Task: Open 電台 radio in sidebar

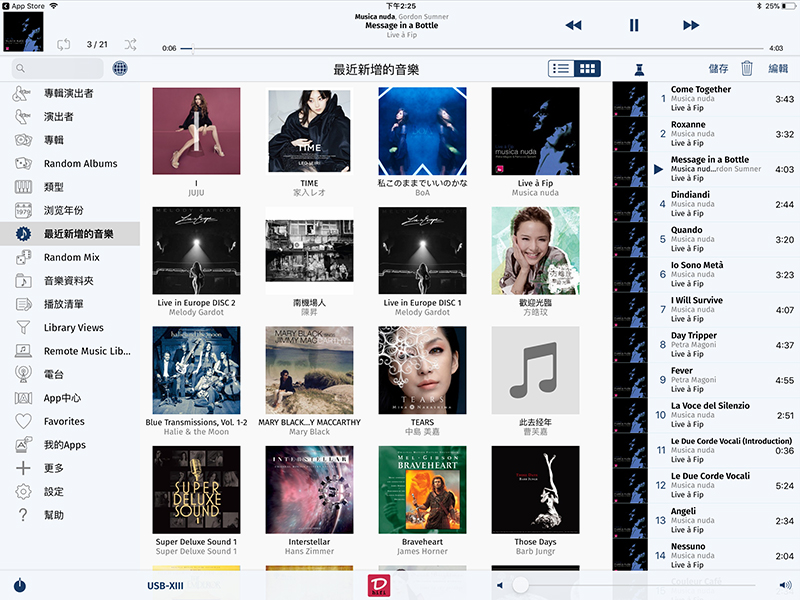Action: pyautogui.click(x=54, y=374)
